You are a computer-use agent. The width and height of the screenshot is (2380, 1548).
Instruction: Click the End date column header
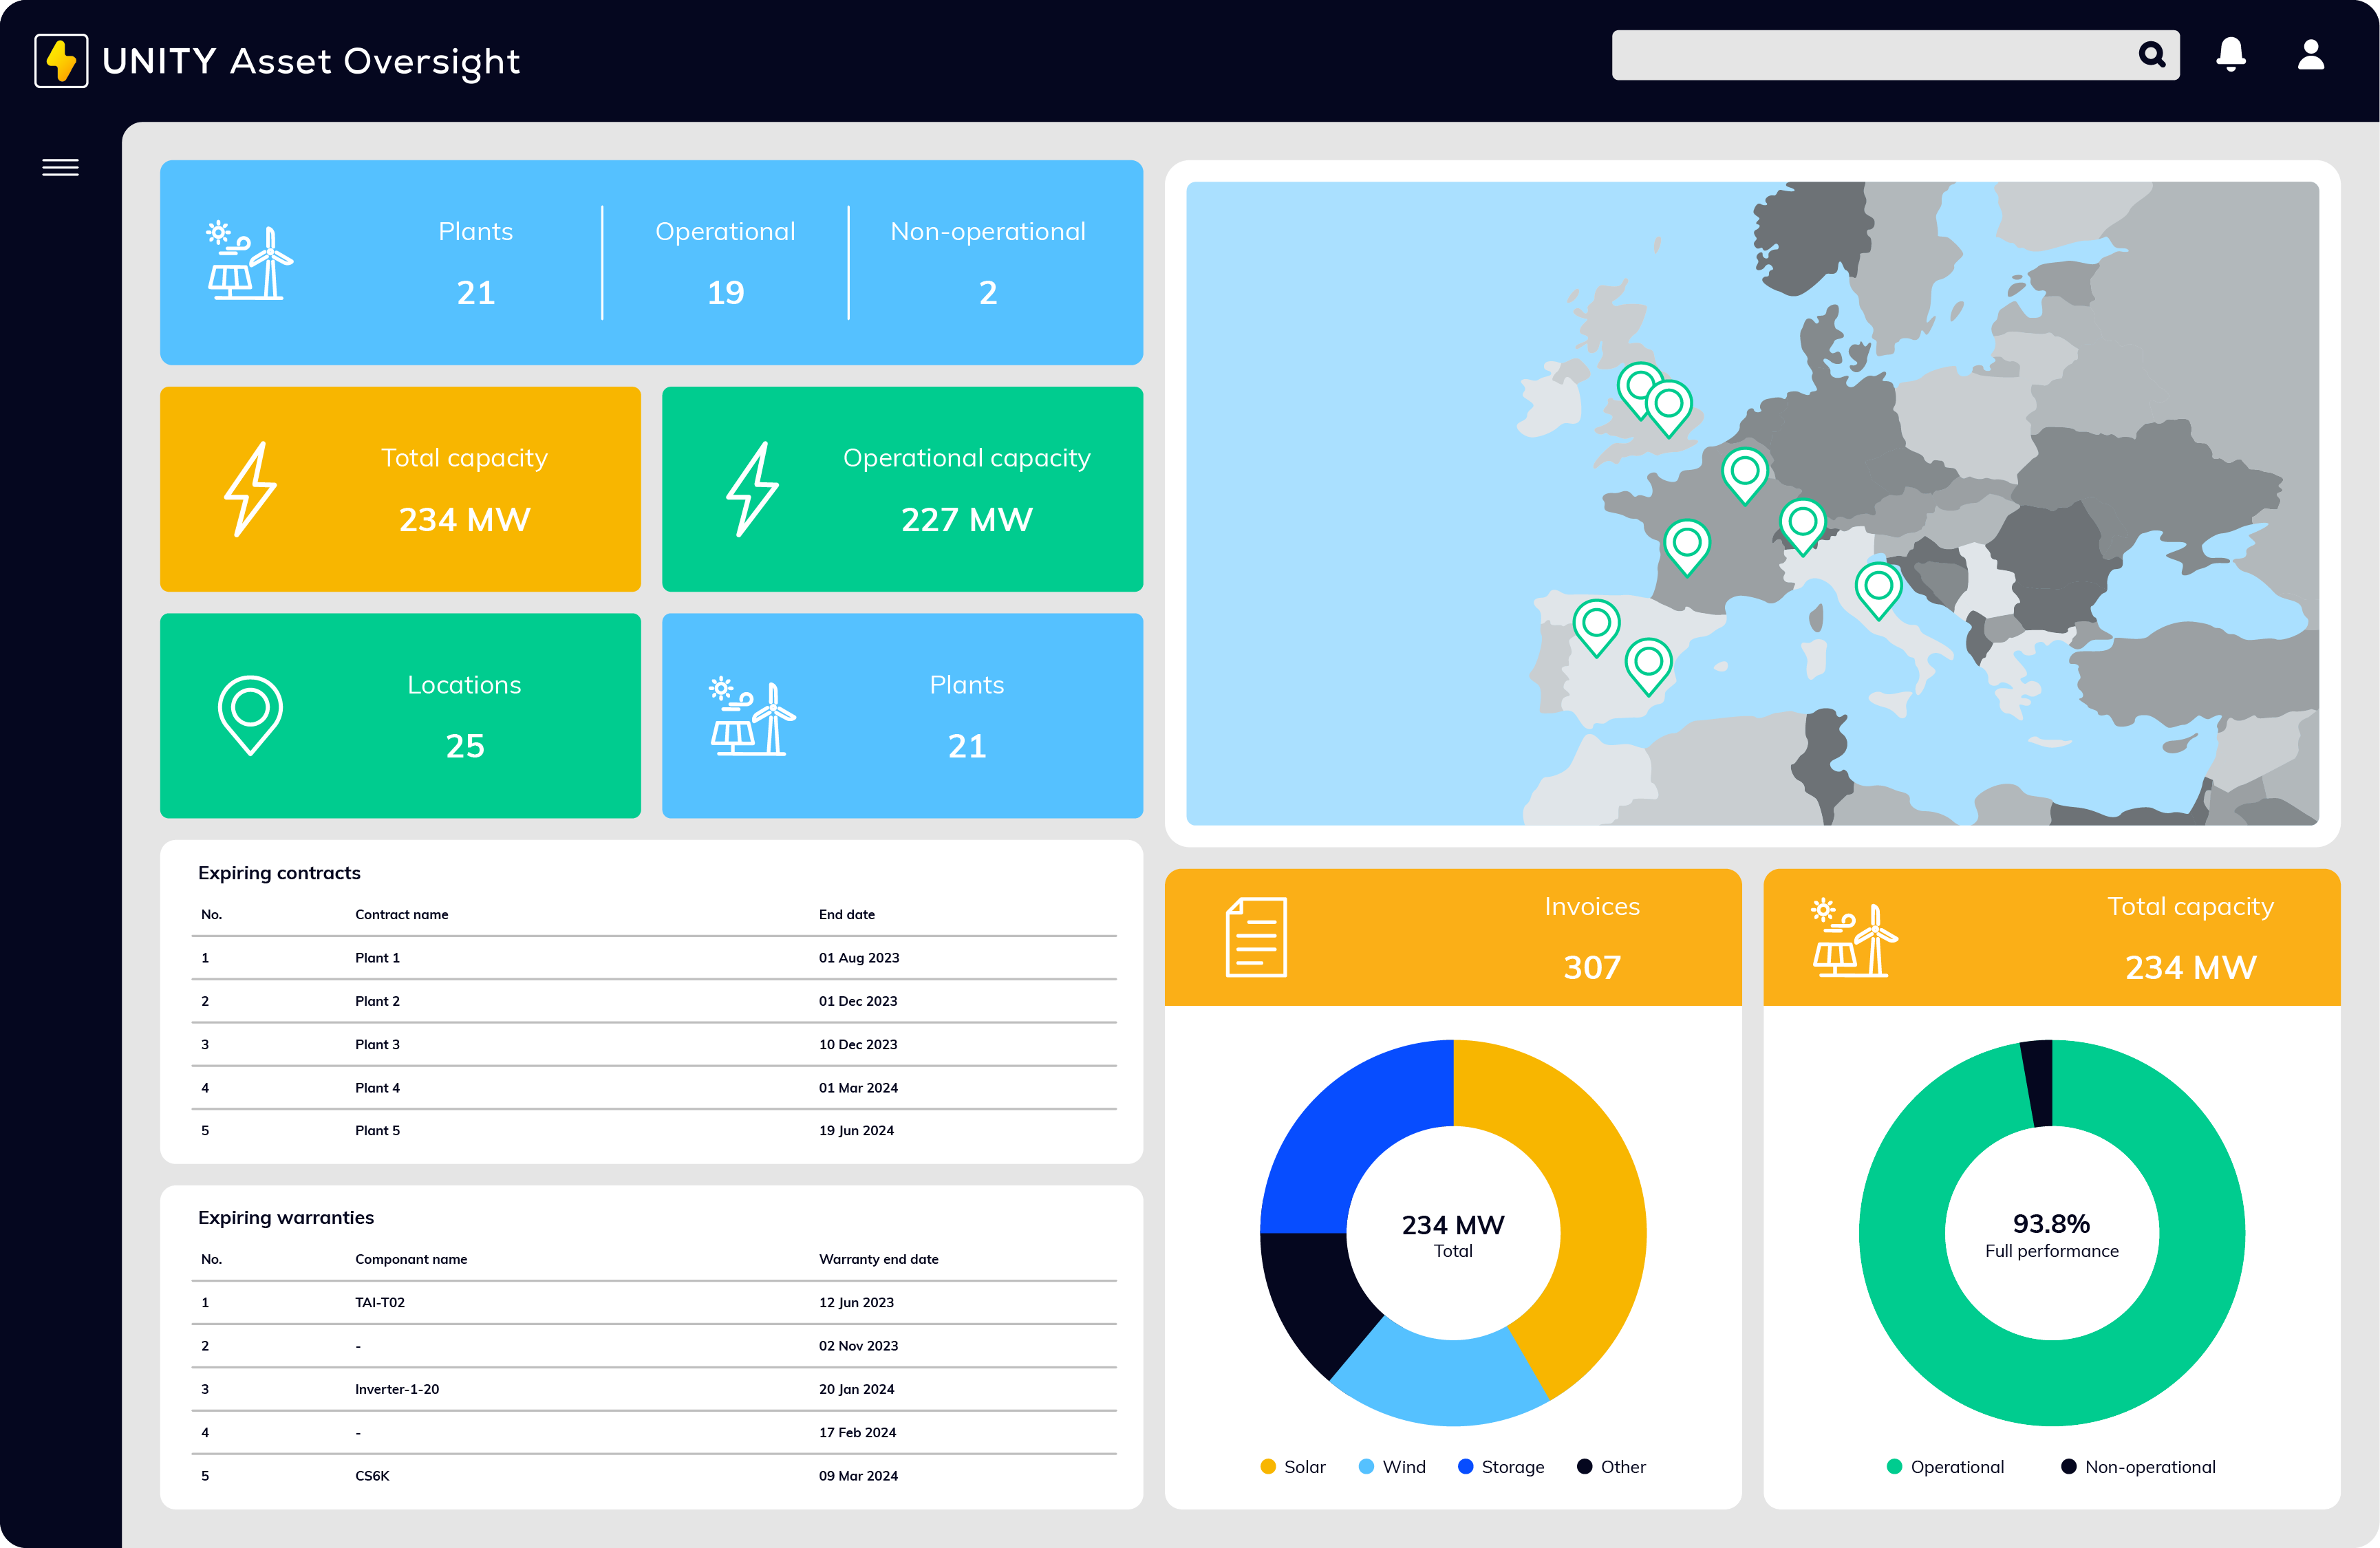[846, 914]
